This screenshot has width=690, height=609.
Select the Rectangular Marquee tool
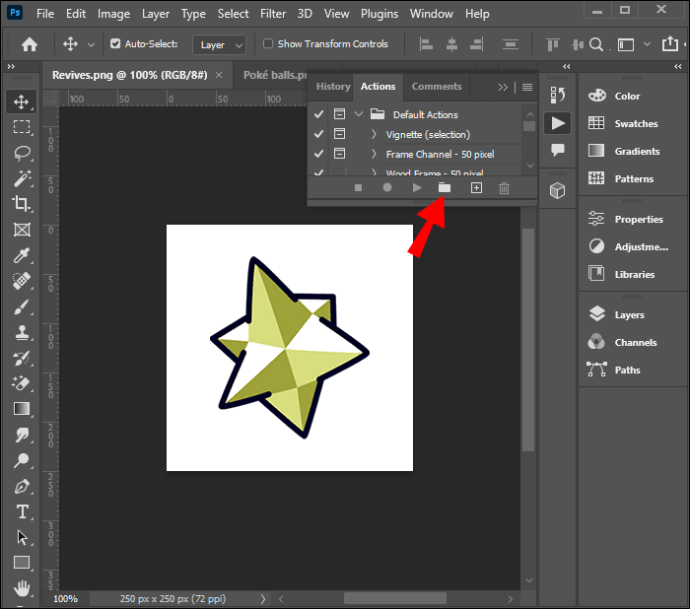[x=21, y=127]
